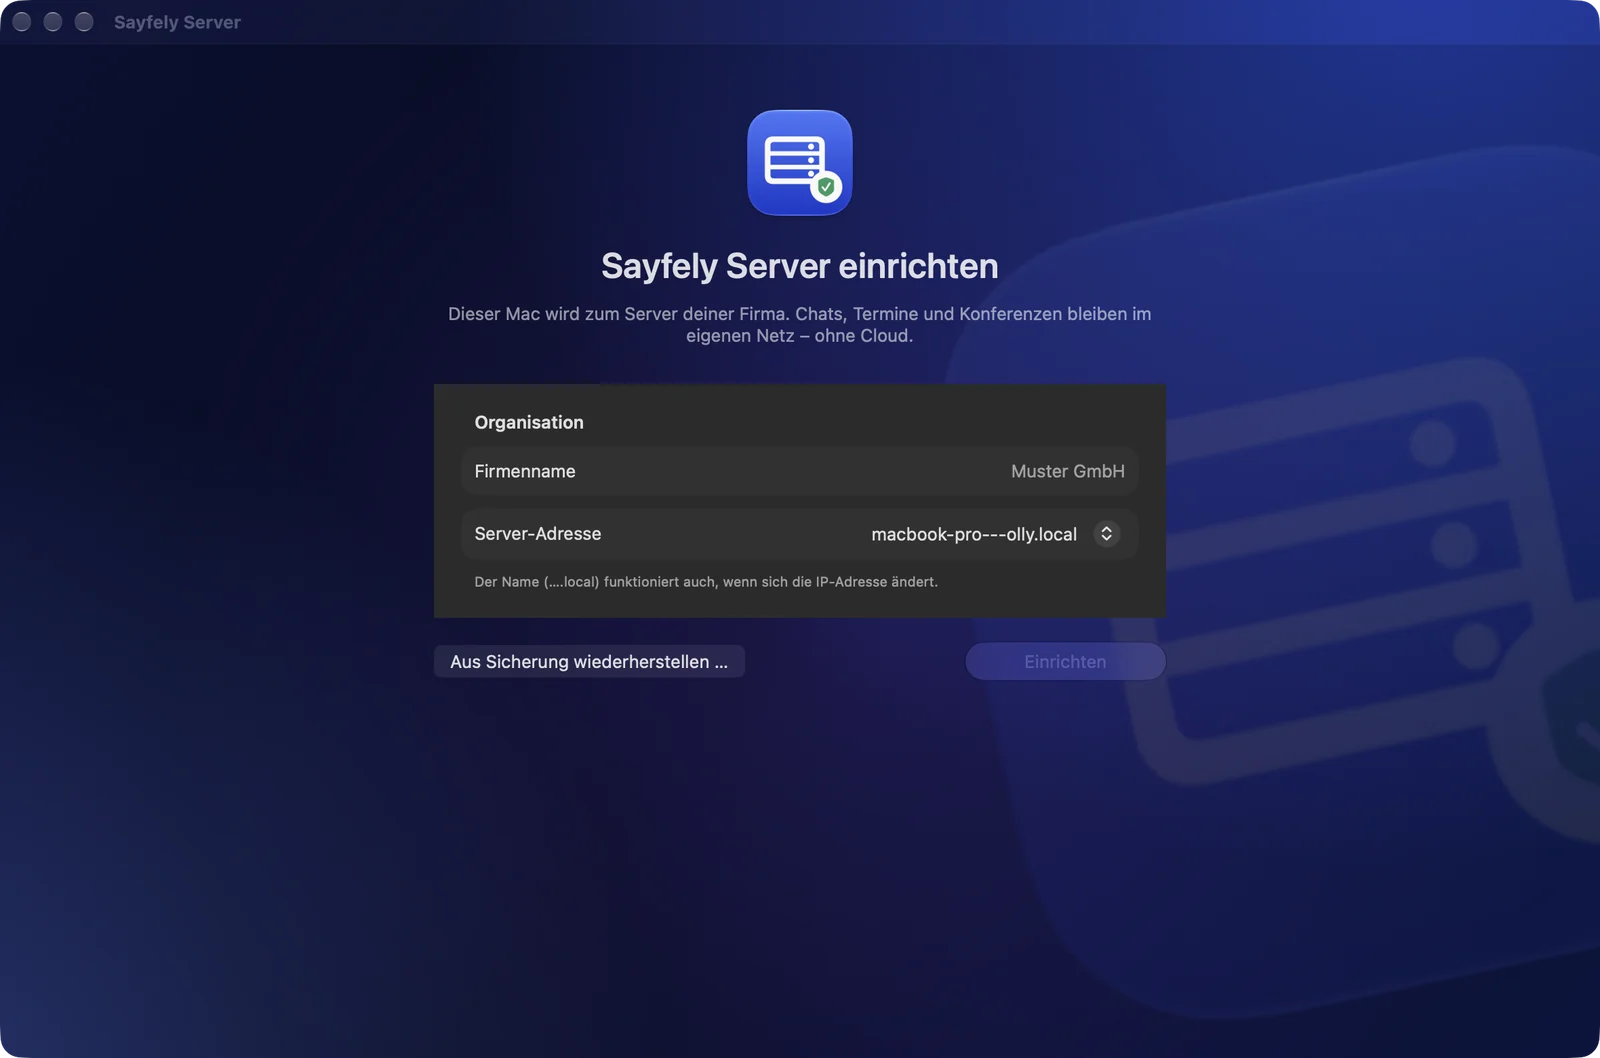This screenshot has width=1600, height=1058.
Task: Select the macbook-pro---olly.local address value
Action: point(974,534)
